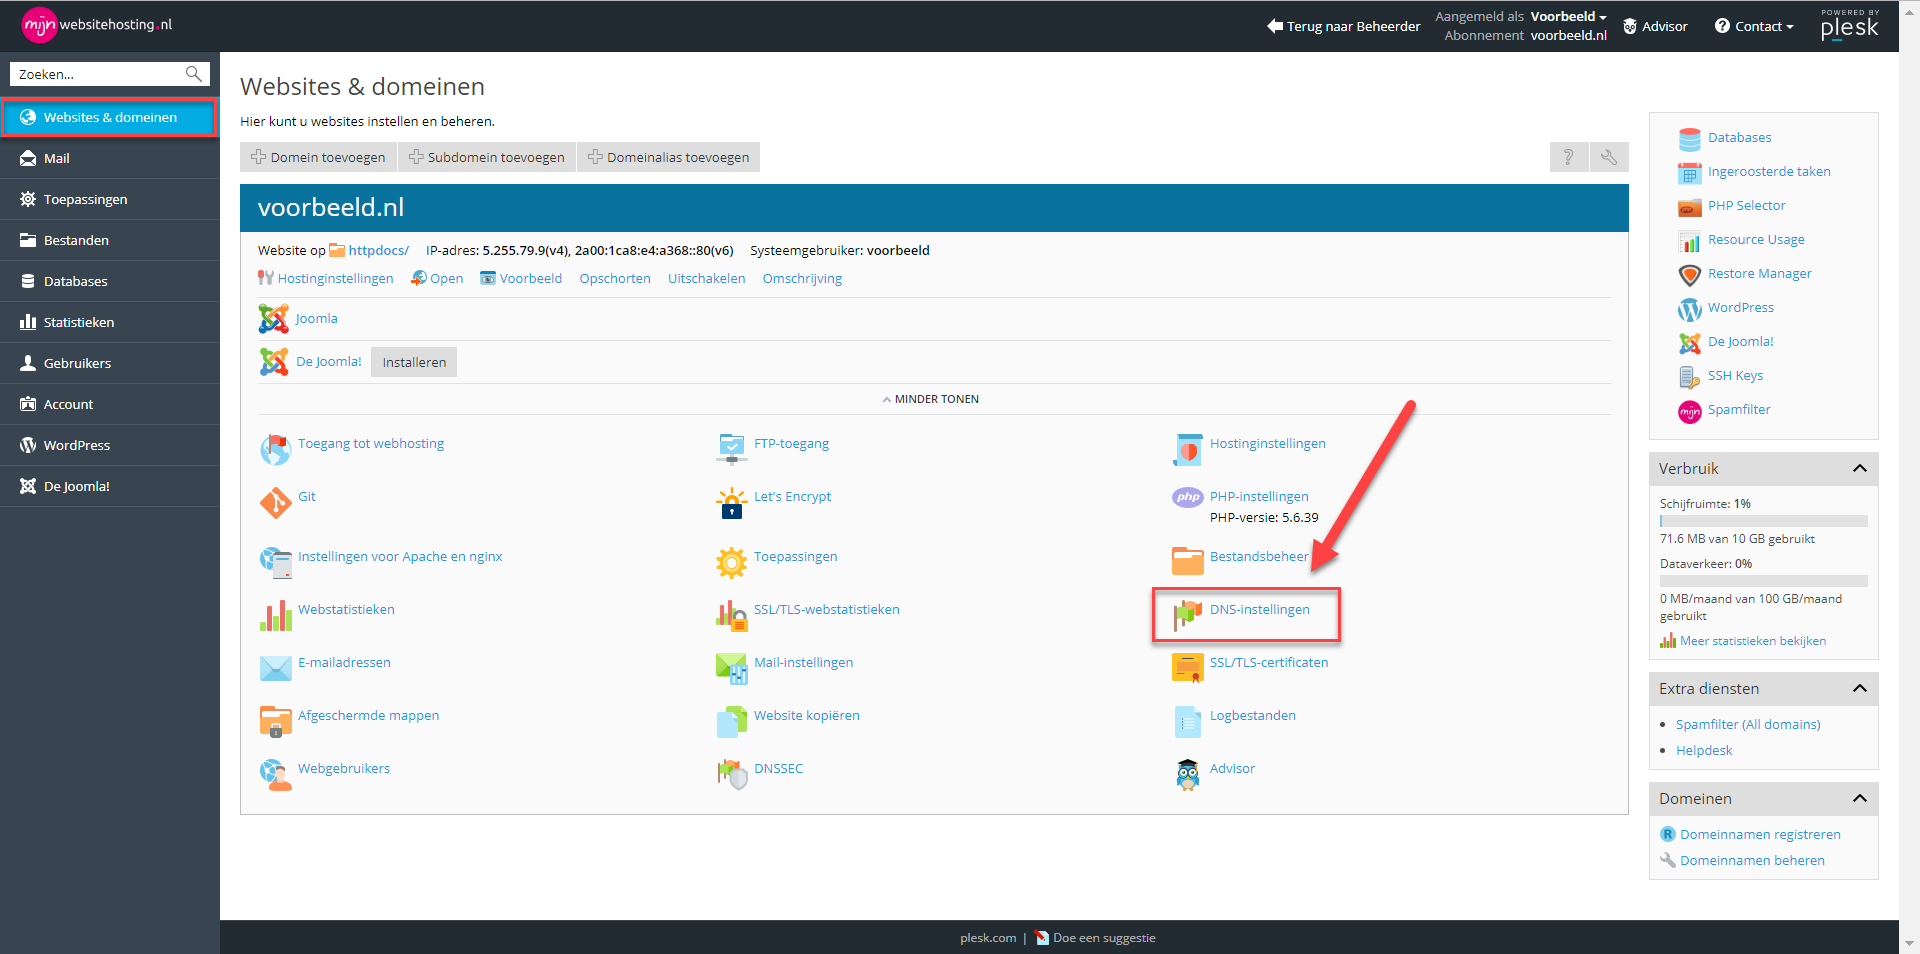The height and width of the screenshot is (954, 1920).
Task: Open the Logbestanden document icon
Action: click(1187, 722)
